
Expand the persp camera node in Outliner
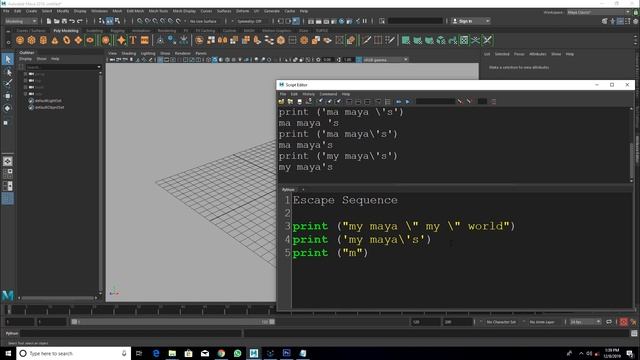[25, 74]
